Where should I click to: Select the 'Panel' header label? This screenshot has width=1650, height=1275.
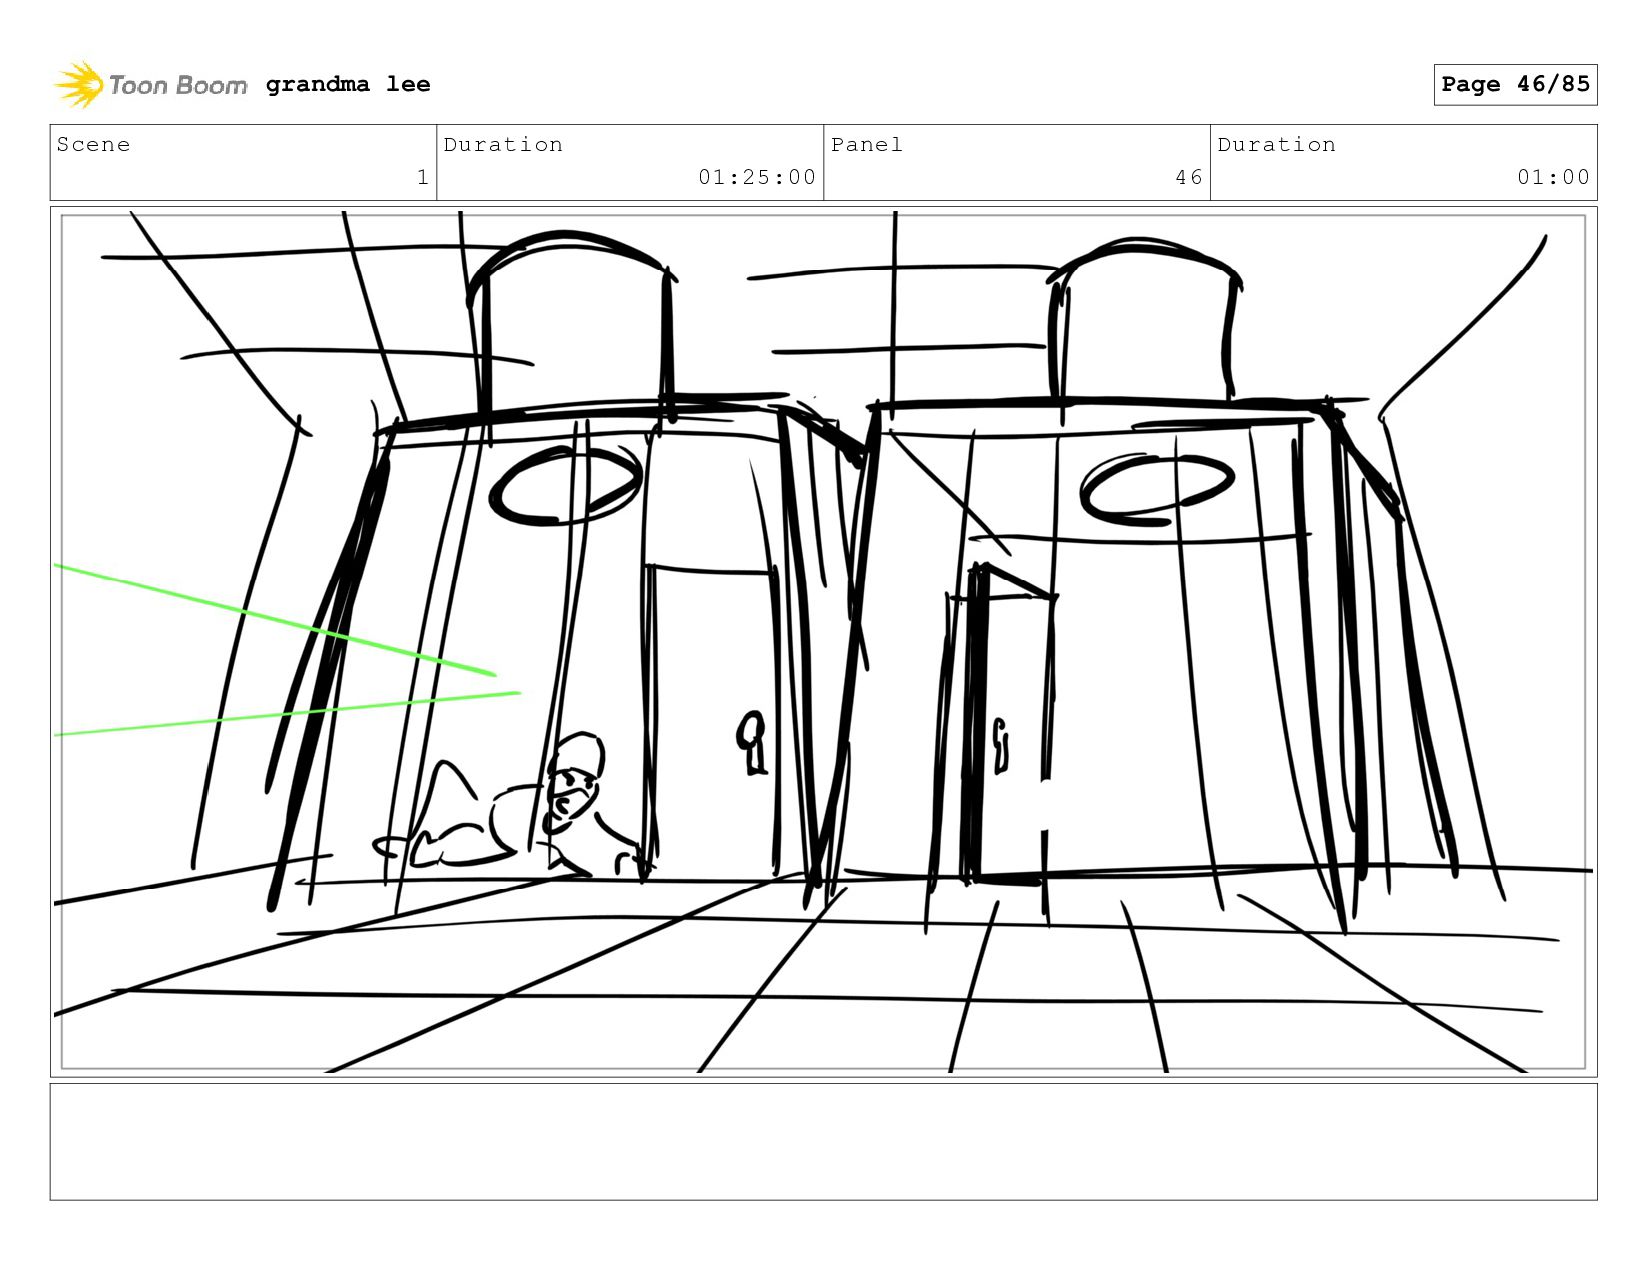867,144
